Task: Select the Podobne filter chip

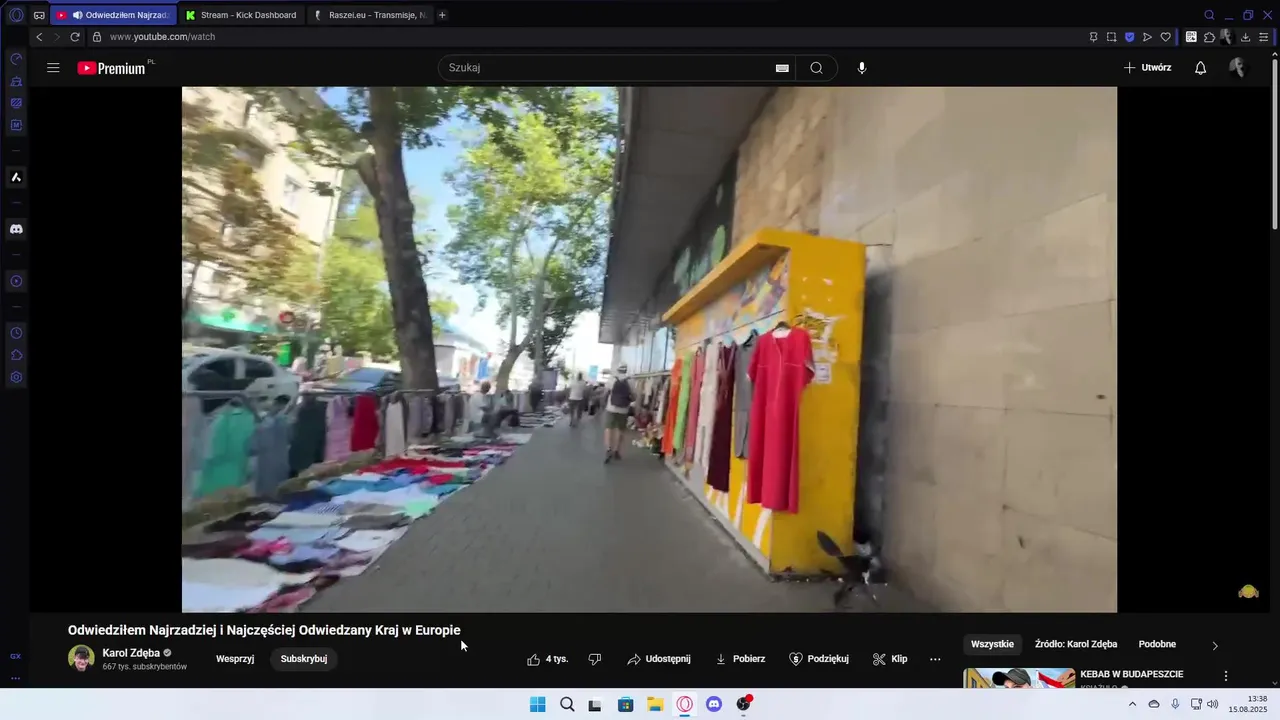Action: (1157, 645)
